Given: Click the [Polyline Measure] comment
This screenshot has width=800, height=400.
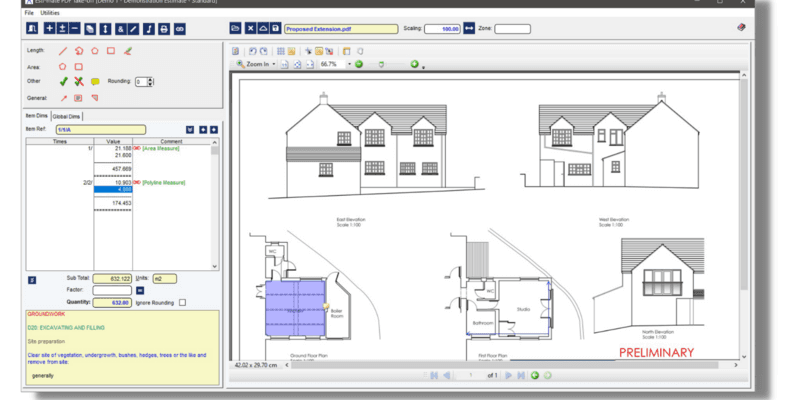Looking at the screenshot, I should tap(163, 183).
